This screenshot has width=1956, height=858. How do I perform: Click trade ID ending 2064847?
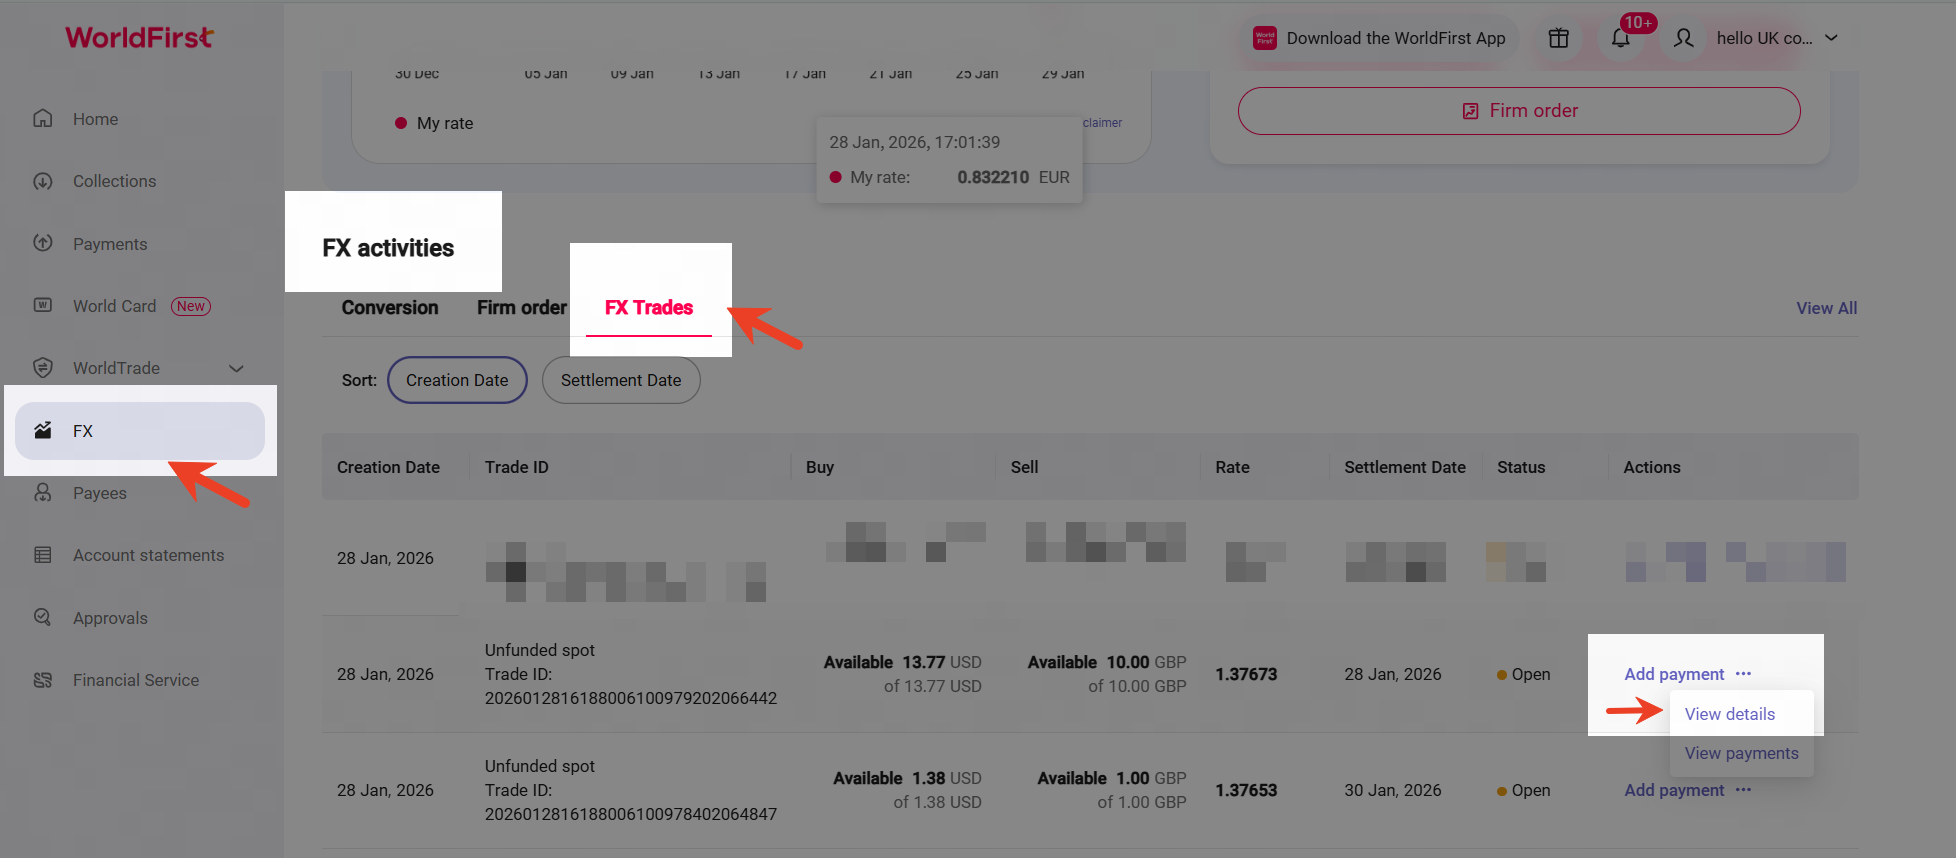pos(631,814)
